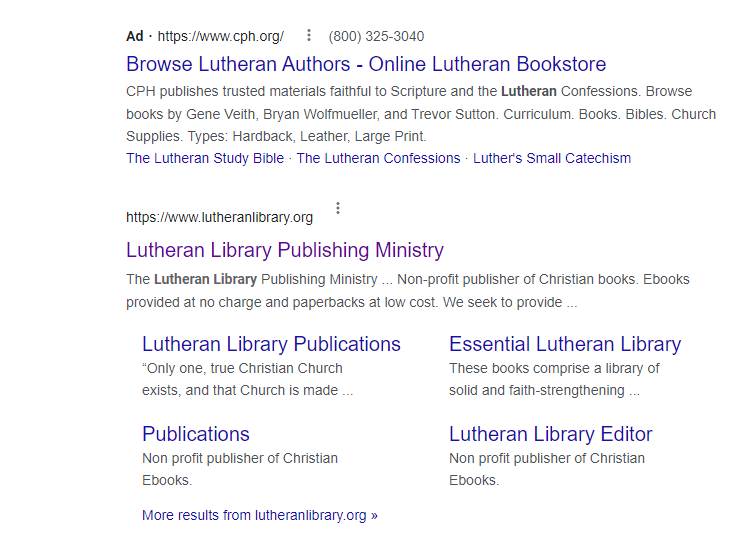The image size is (744, 555).
Task: Click the Ad label before cph.org
Action: 135,36
